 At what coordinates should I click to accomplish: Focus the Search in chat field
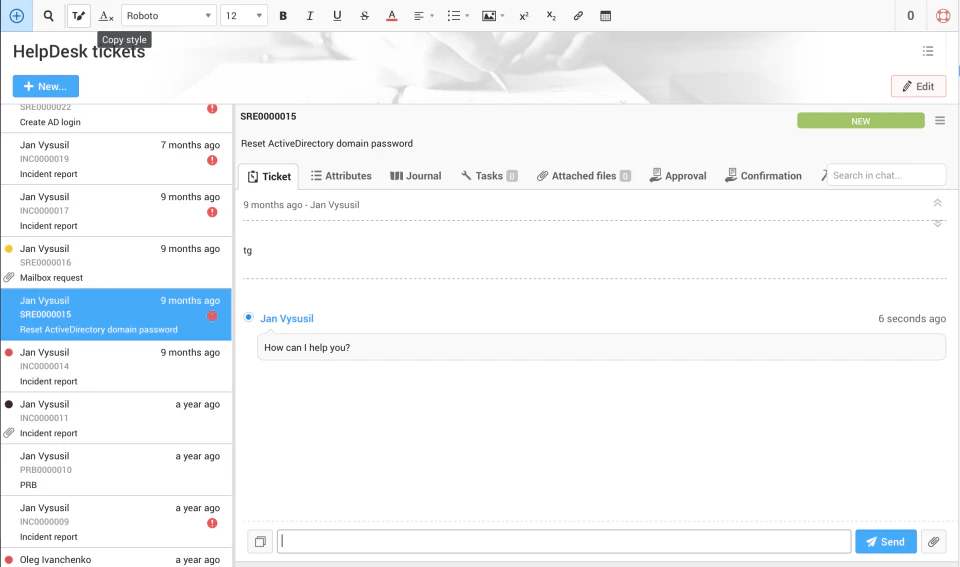tap(886, 175)
